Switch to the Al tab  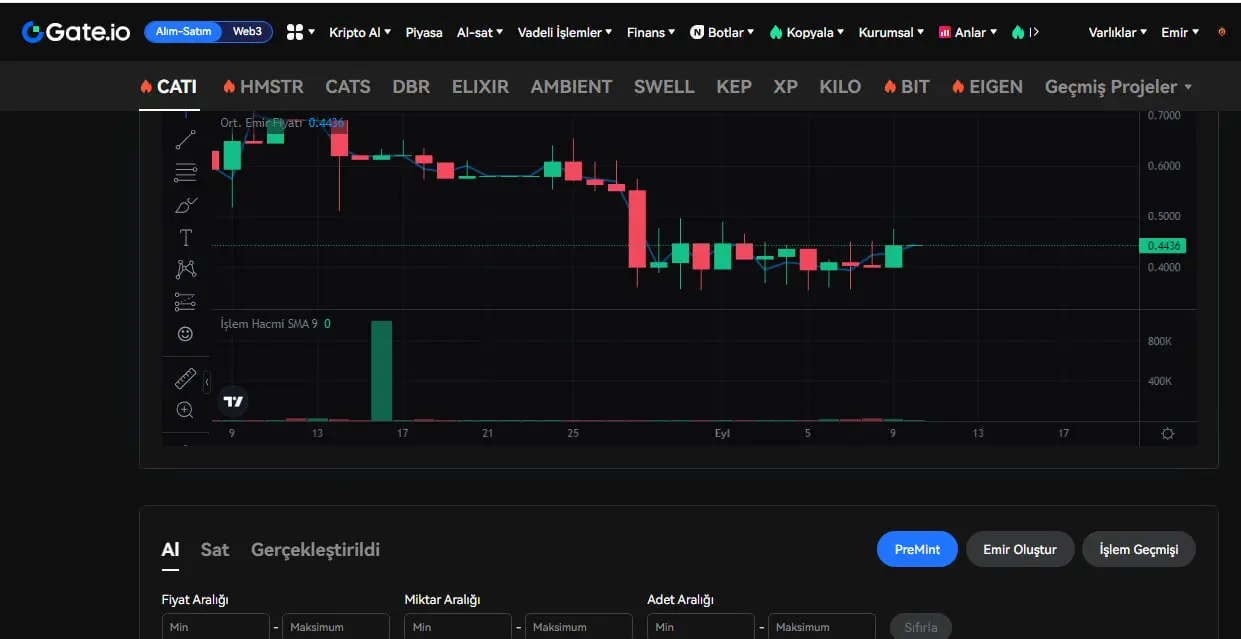pyautogui.click(x=171, y=549)
